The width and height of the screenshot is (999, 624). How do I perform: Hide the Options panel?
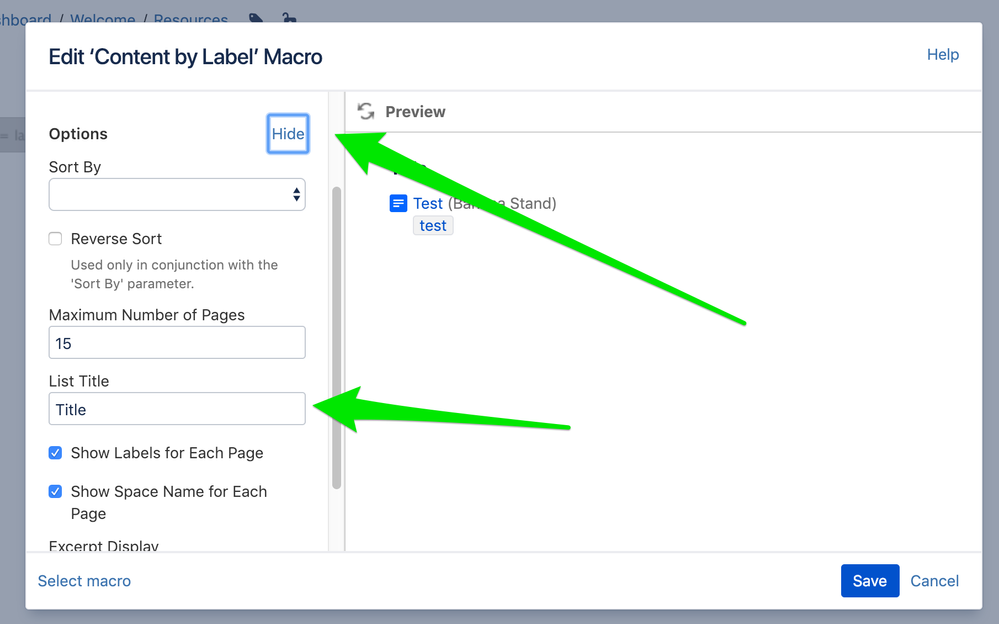pos(288,134)
